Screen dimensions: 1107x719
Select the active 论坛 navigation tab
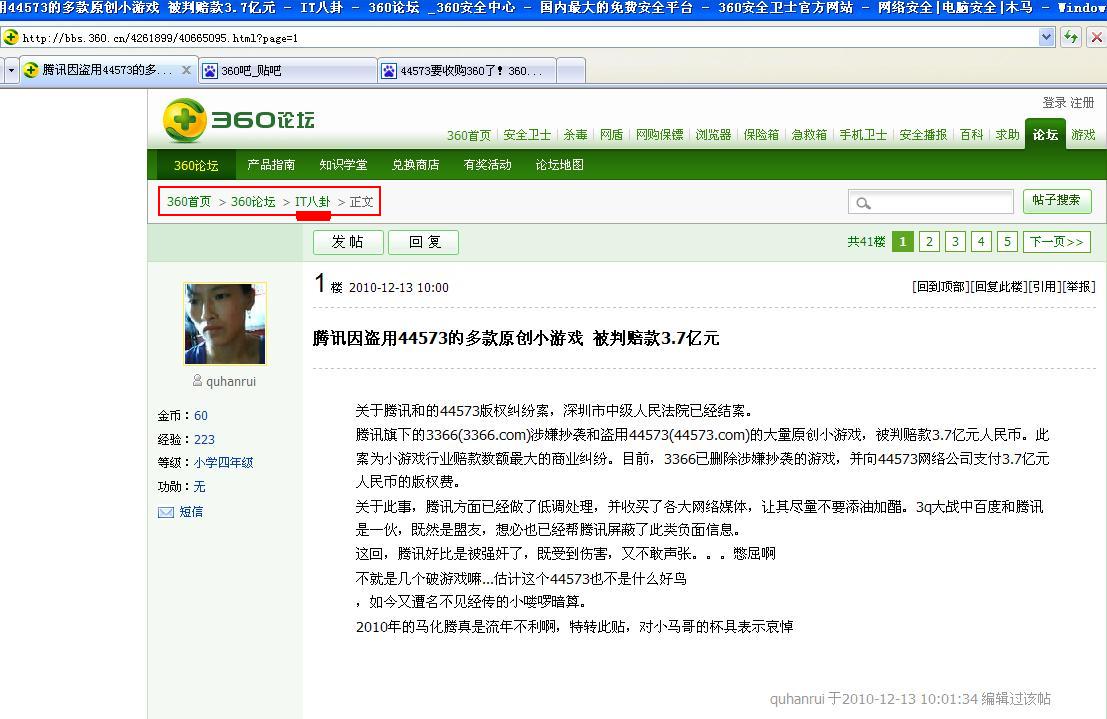point(1045,134)
